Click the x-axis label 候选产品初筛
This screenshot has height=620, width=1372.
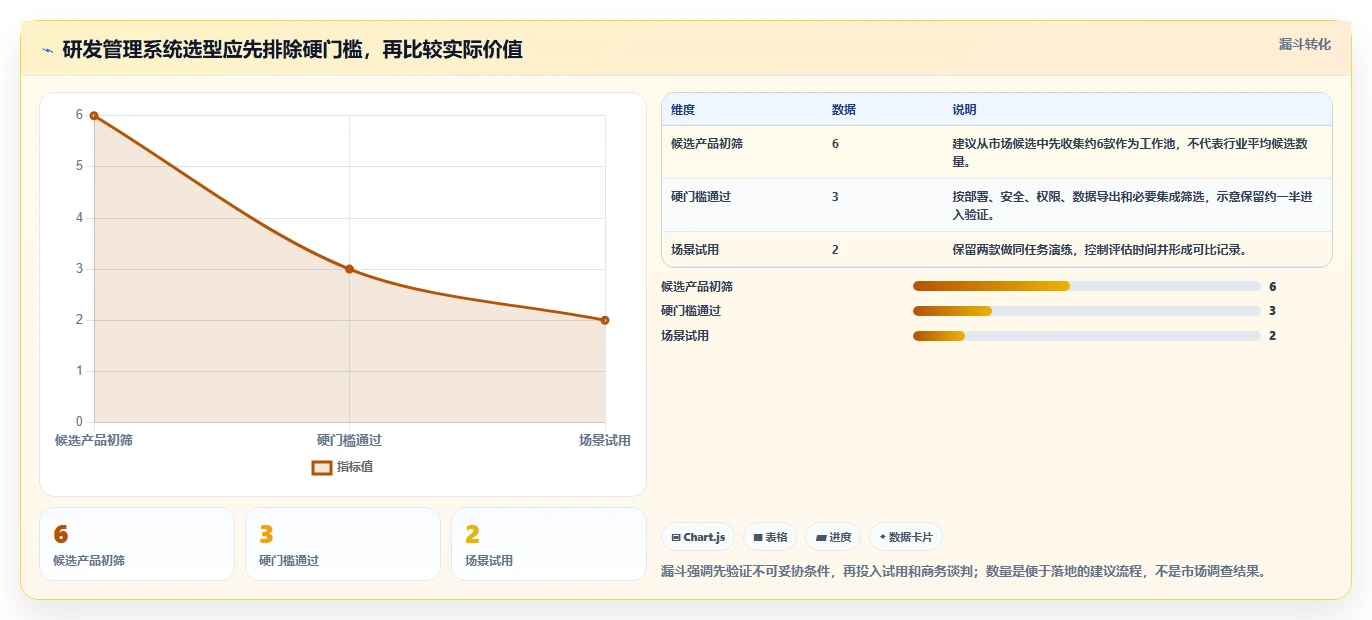(x=94, y=440)
